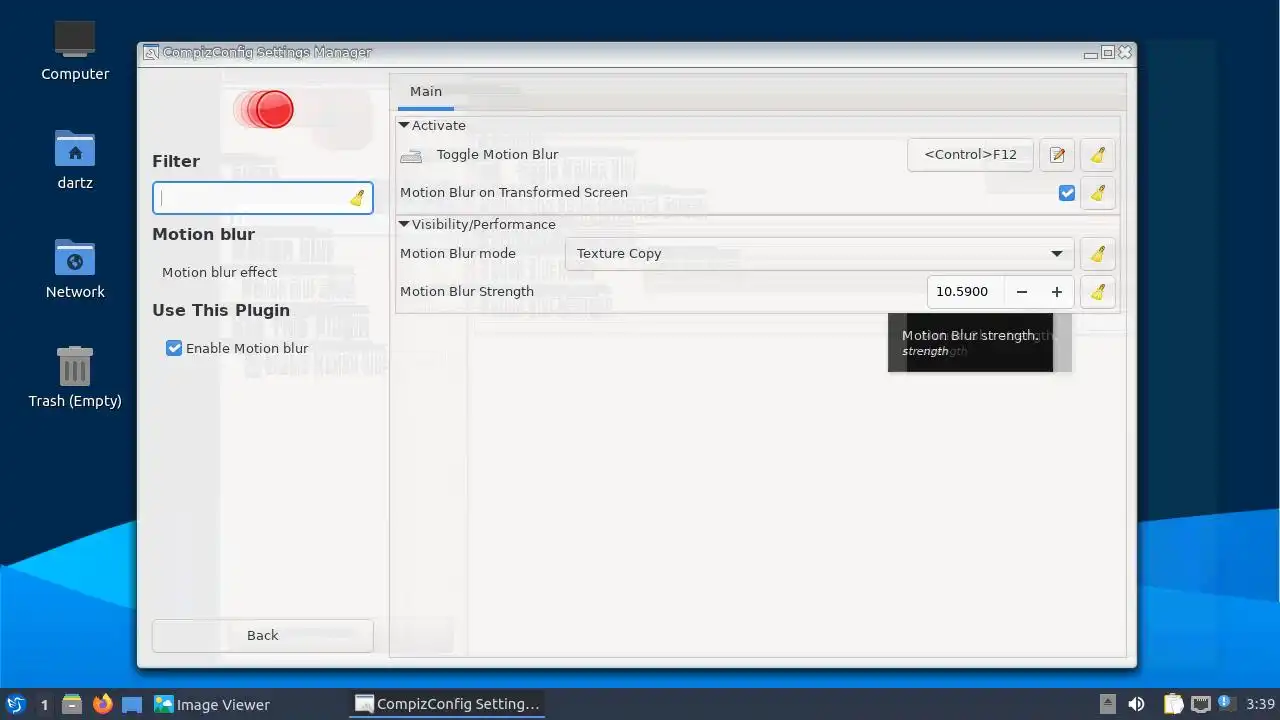The image size is (1280, 720).
Task: Open the Network desktop icon
Action: [75, 269]
